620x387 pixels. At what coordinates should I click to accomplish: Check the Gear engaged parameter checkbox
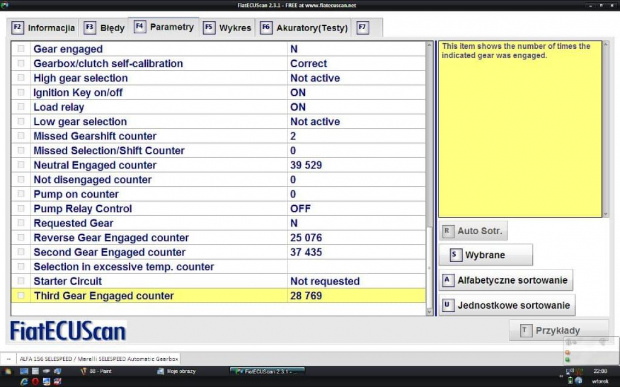coord(21,49)
